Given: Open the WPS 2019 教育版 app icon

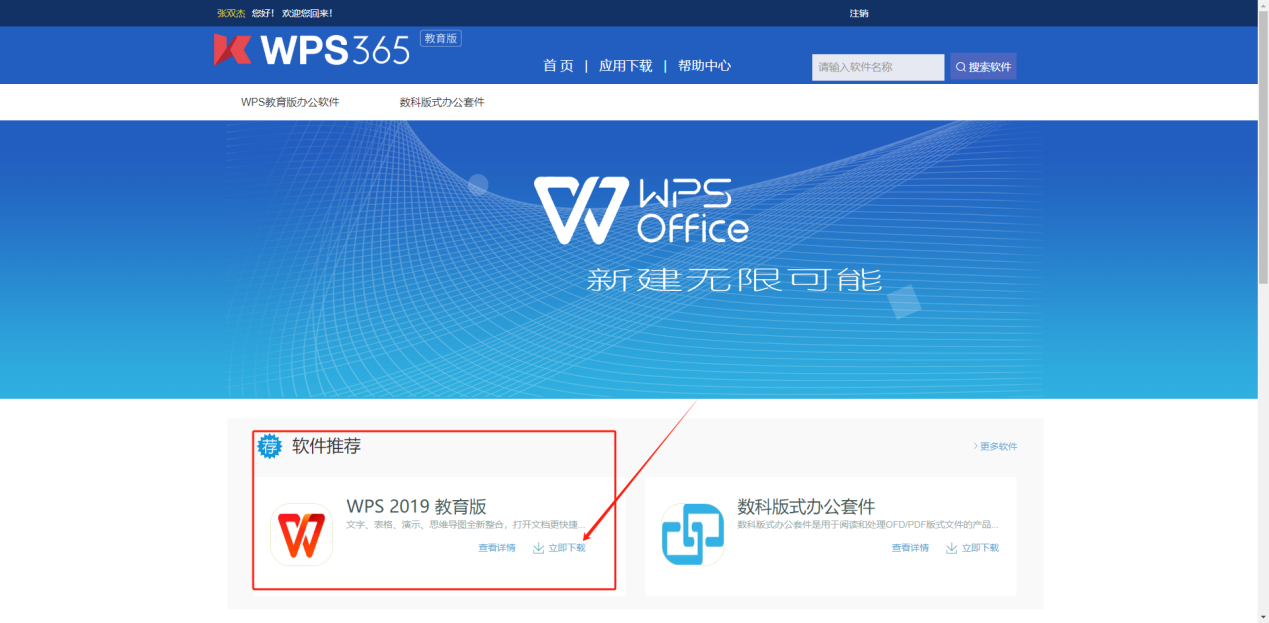Looking at the screenshot, I should pos(301,535).
